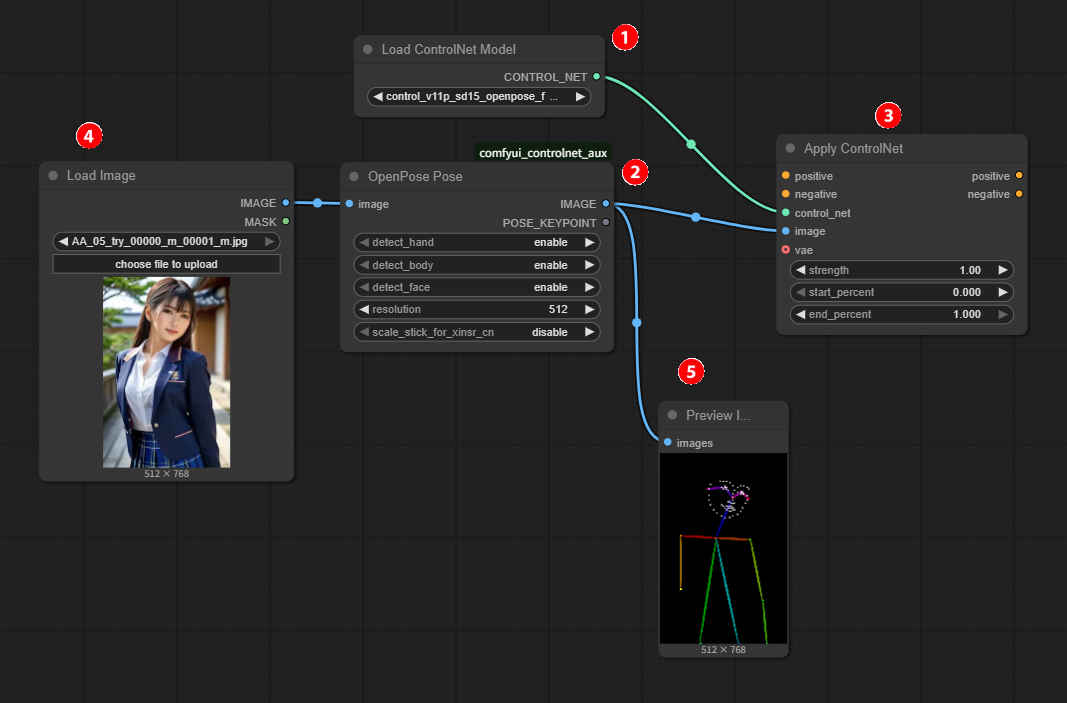Click the start_percent slider field
Screen dimensions: 1067x703
pyautogui.click(x=901, y=292)
